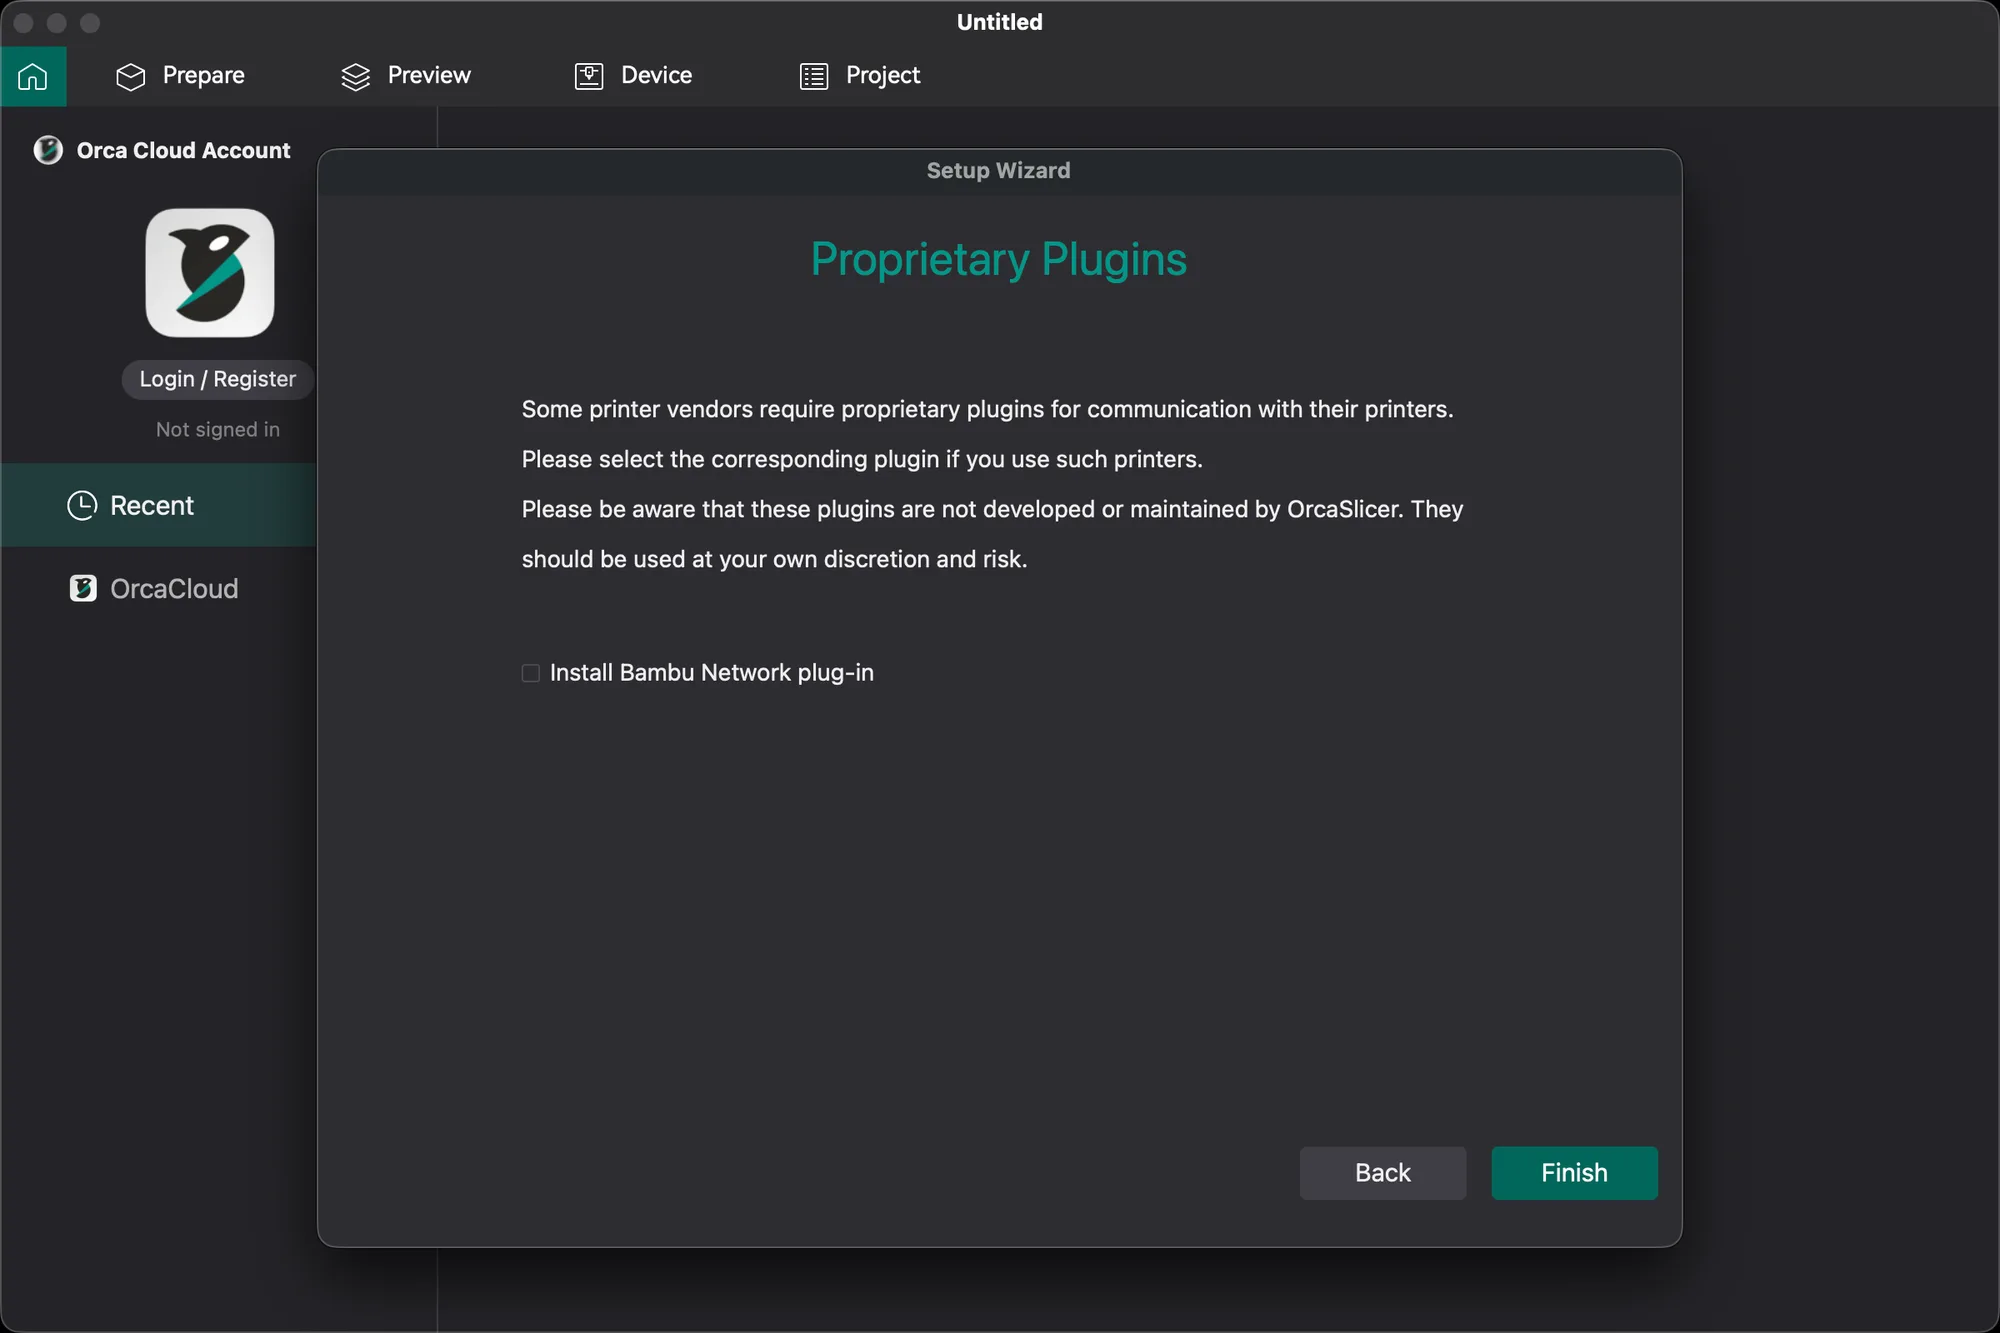Select Recent in the sidebar
Viewport: 2000px width, 1333px height.
click(159, 505)
